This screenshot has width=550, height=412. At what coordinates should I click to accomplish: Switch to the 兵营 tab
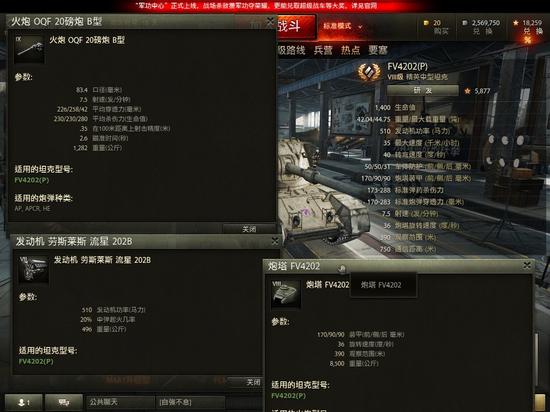click(323, 50)
